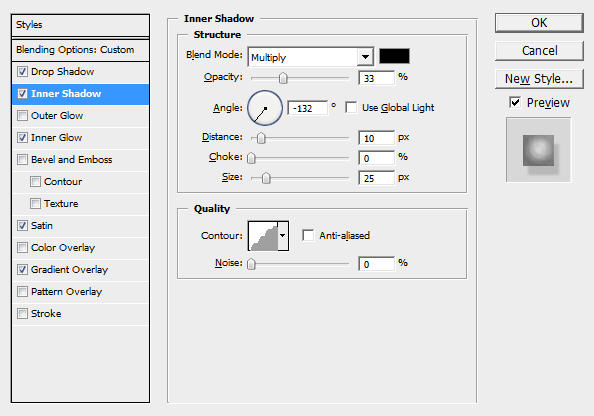Click the style preview thumbnail
The width and height of the screenshot is (594, 416).
[538, 150]
